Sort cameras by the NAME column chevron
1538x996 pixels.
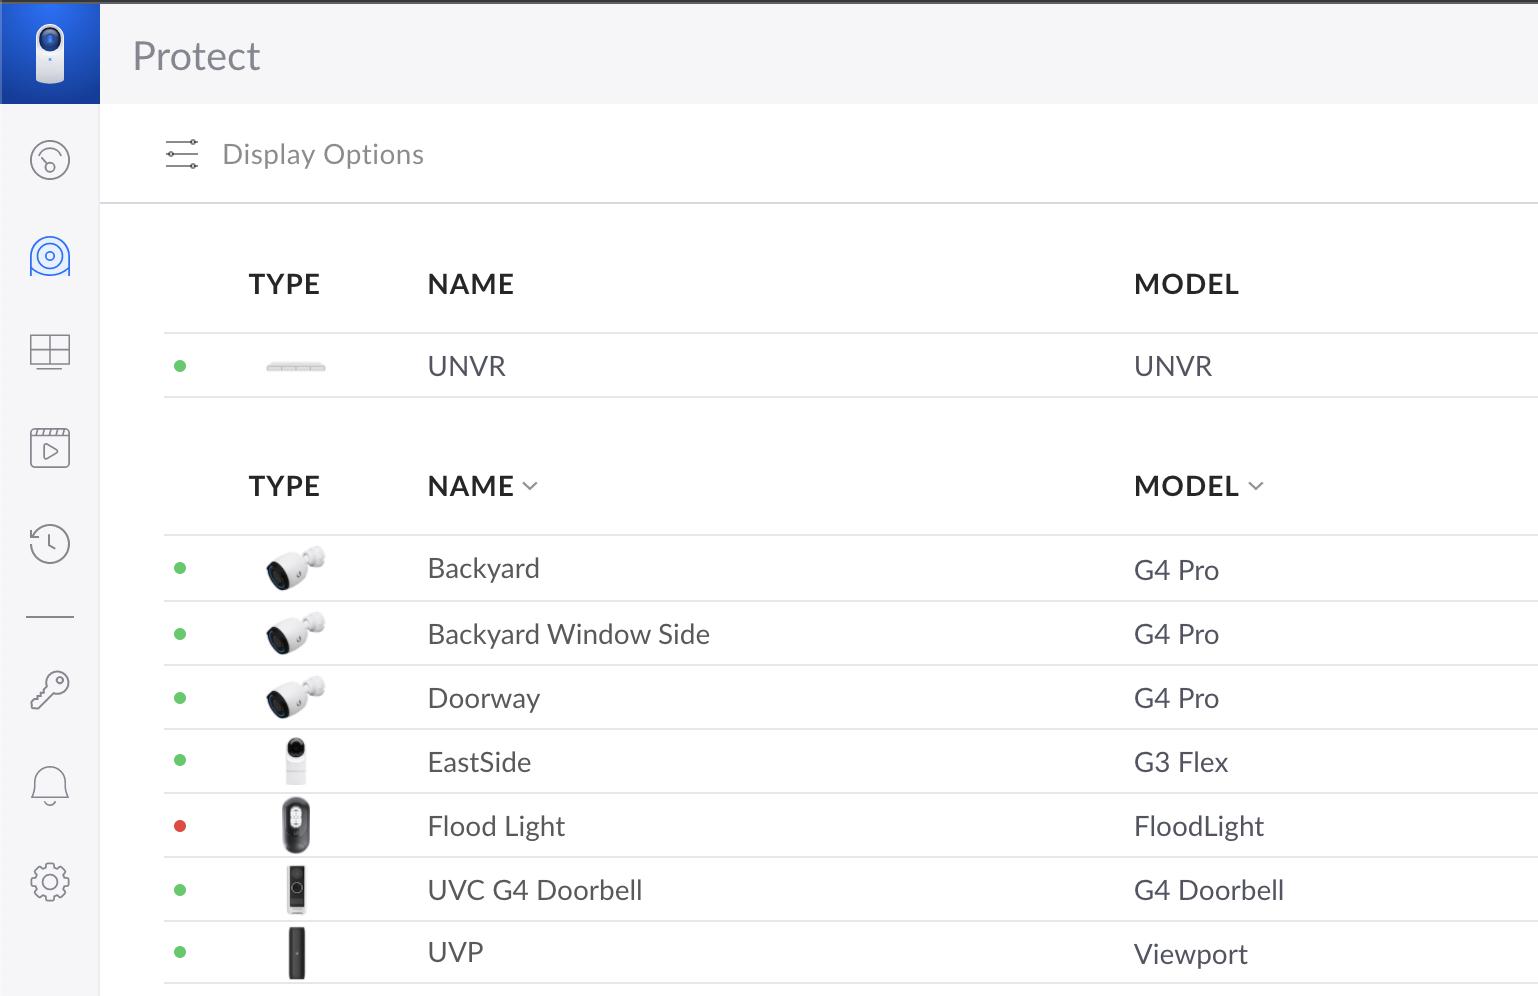(x=530, y=486)
